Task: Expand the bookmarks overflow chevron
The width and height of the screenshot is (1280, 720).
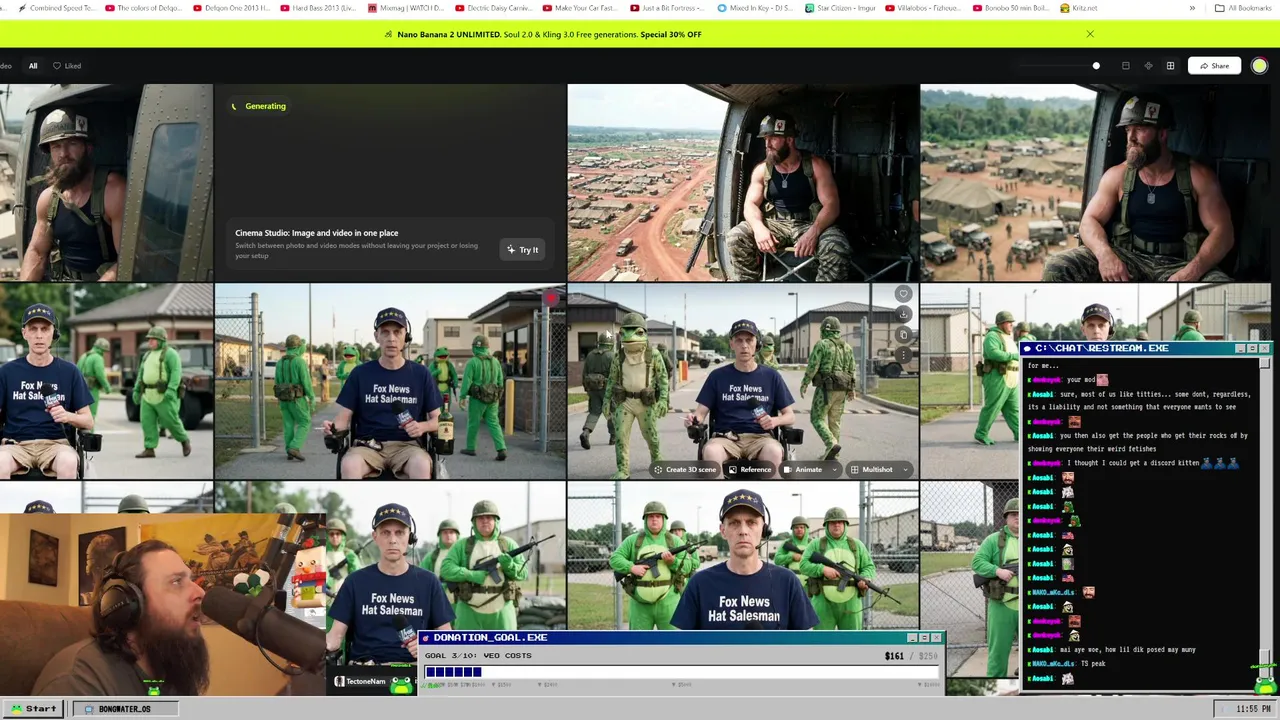Action: (x=1192, y=8)
